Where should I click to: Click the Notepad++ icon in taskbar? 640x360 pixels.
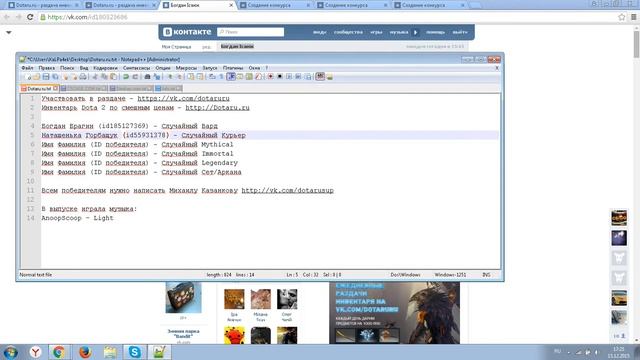click(x=160, y=352)
